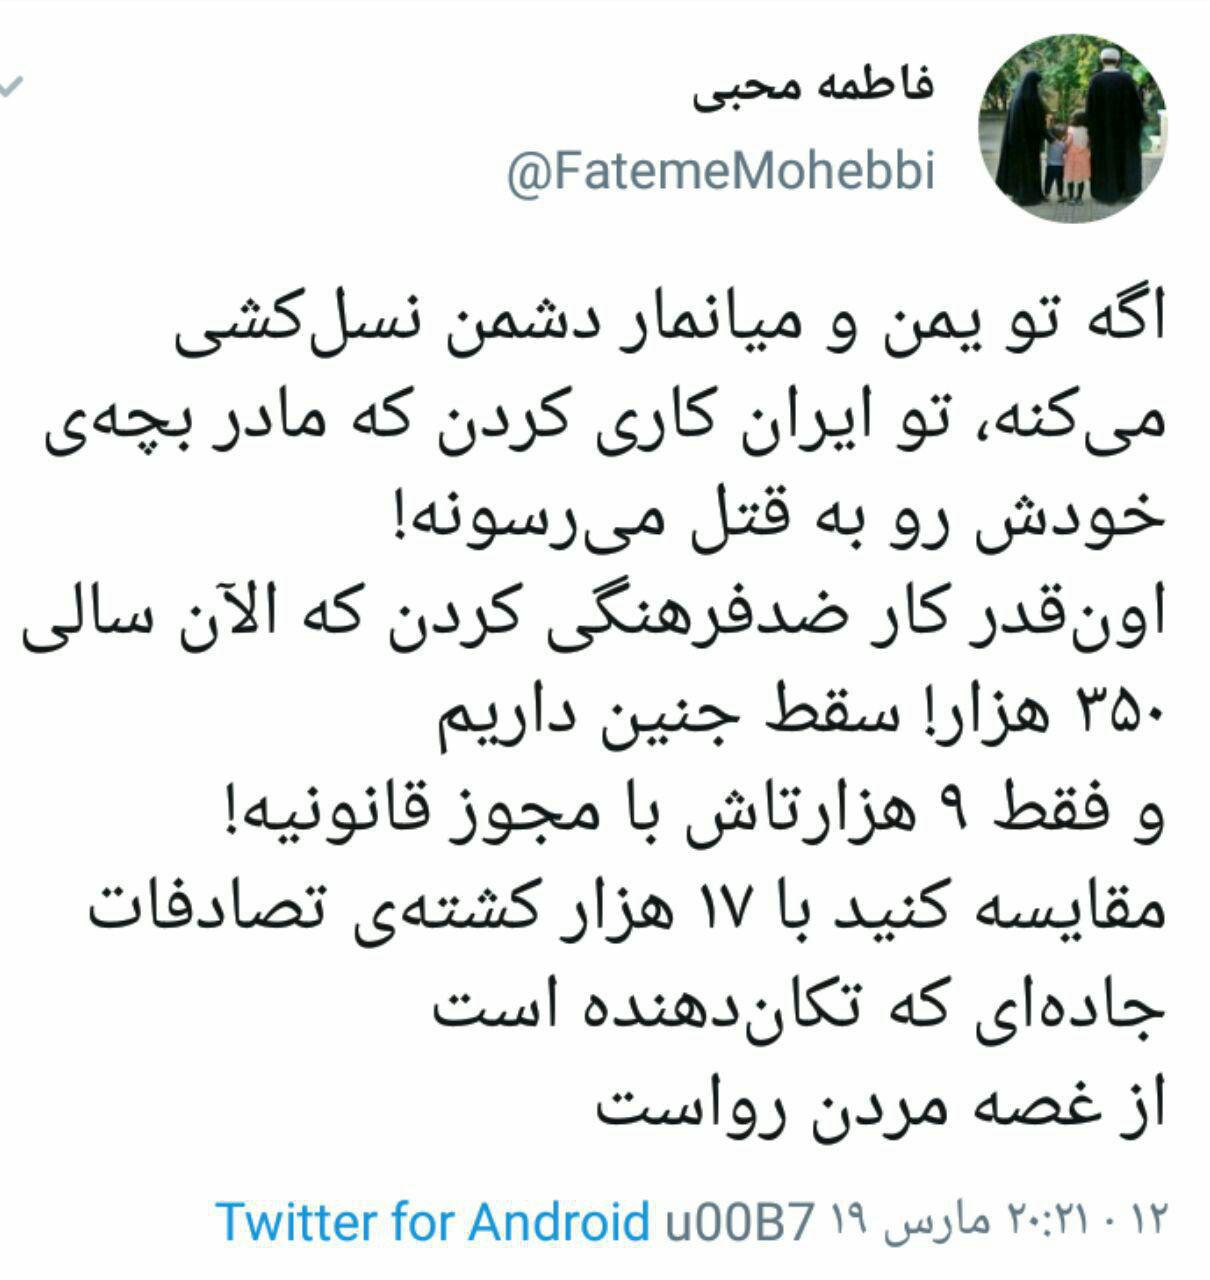Click the display name فاطمه محبی
The image size is (1210, 1280).
click(x=812, y=86)
